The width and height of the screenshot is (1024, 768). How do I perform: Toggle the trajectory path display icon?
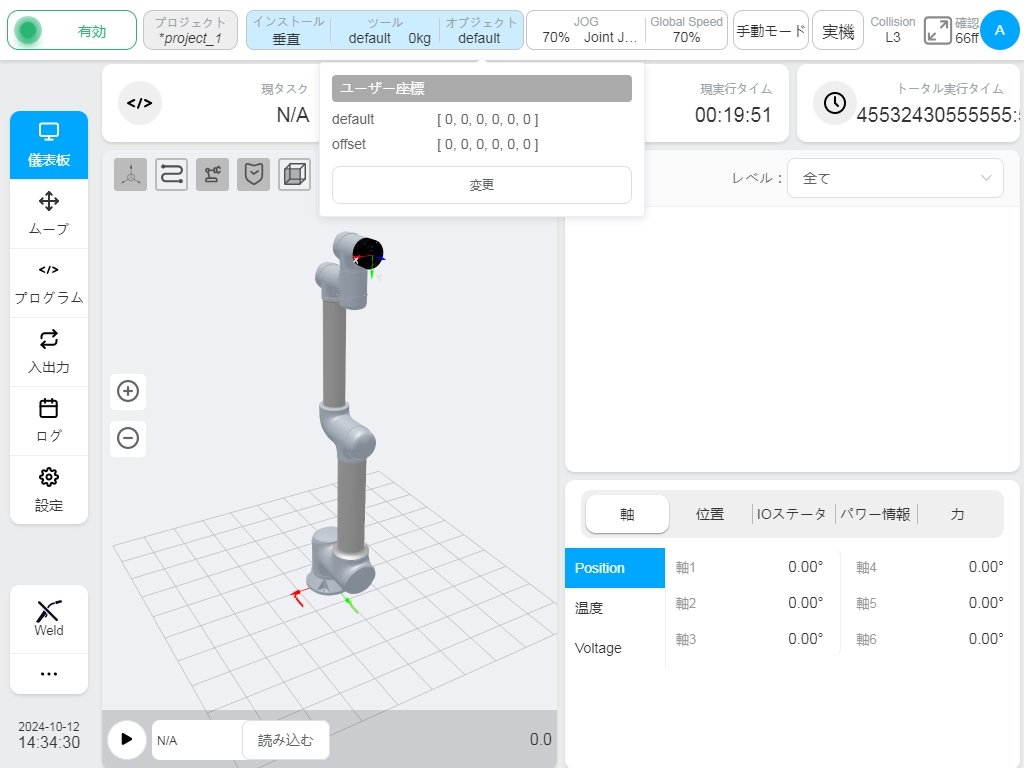(x=171, y=174)
